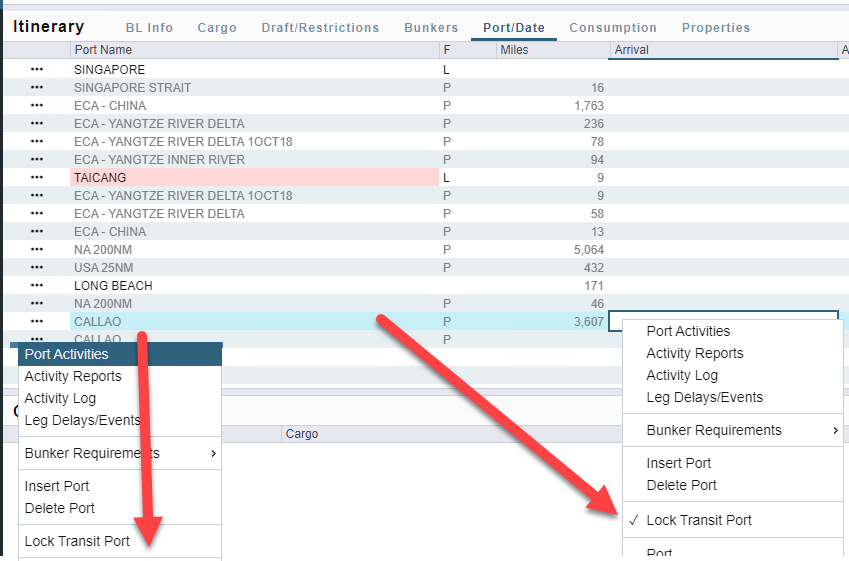Open row options for NA 200NM 5,064 miles
This screenshot has height=561, width=849.
37,250
